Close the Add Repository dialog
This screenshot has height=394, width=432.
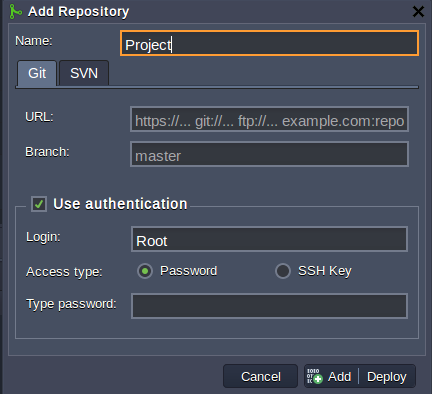tap(418, 12)
